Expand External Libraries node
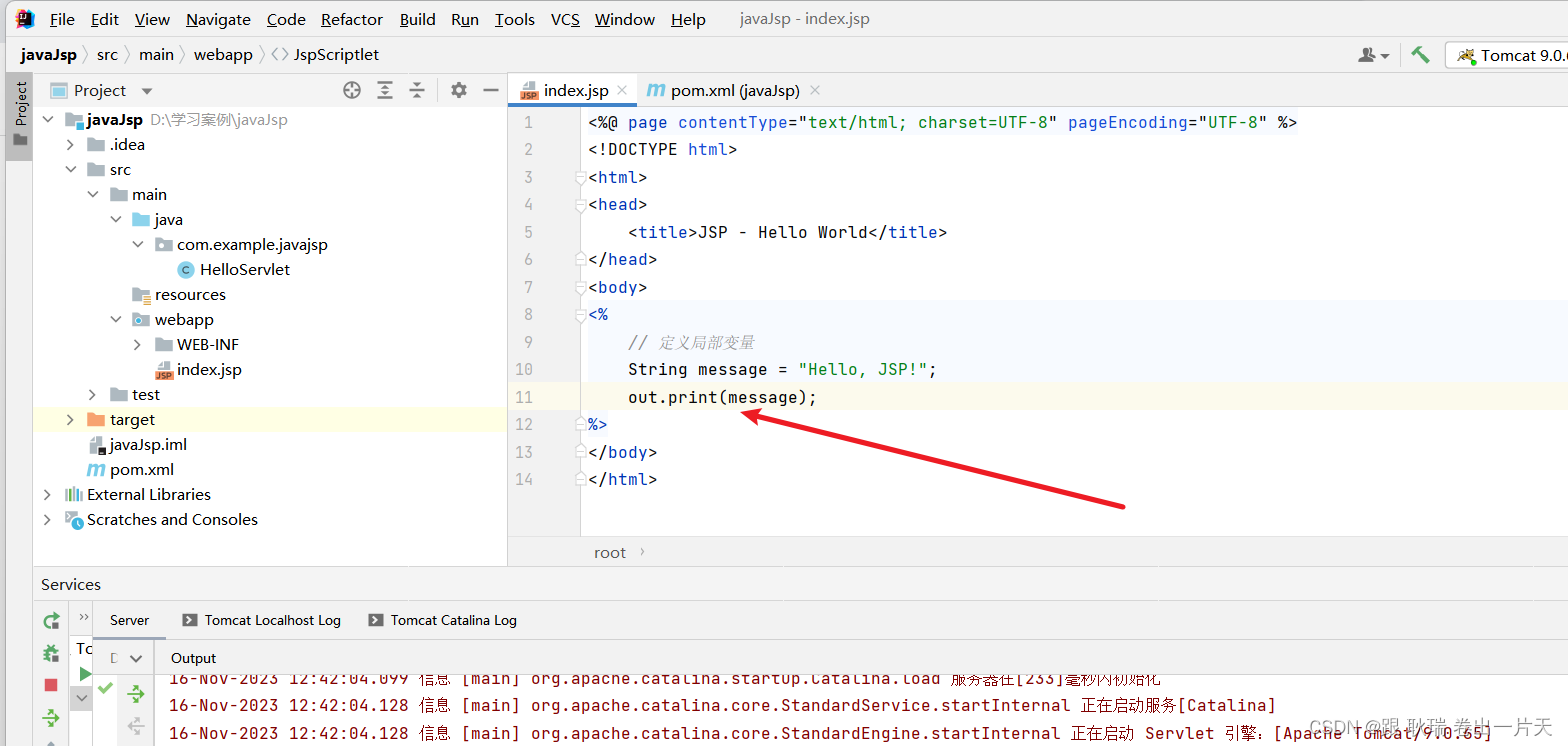The image size is (1568, 746). (x=47, y=495)
